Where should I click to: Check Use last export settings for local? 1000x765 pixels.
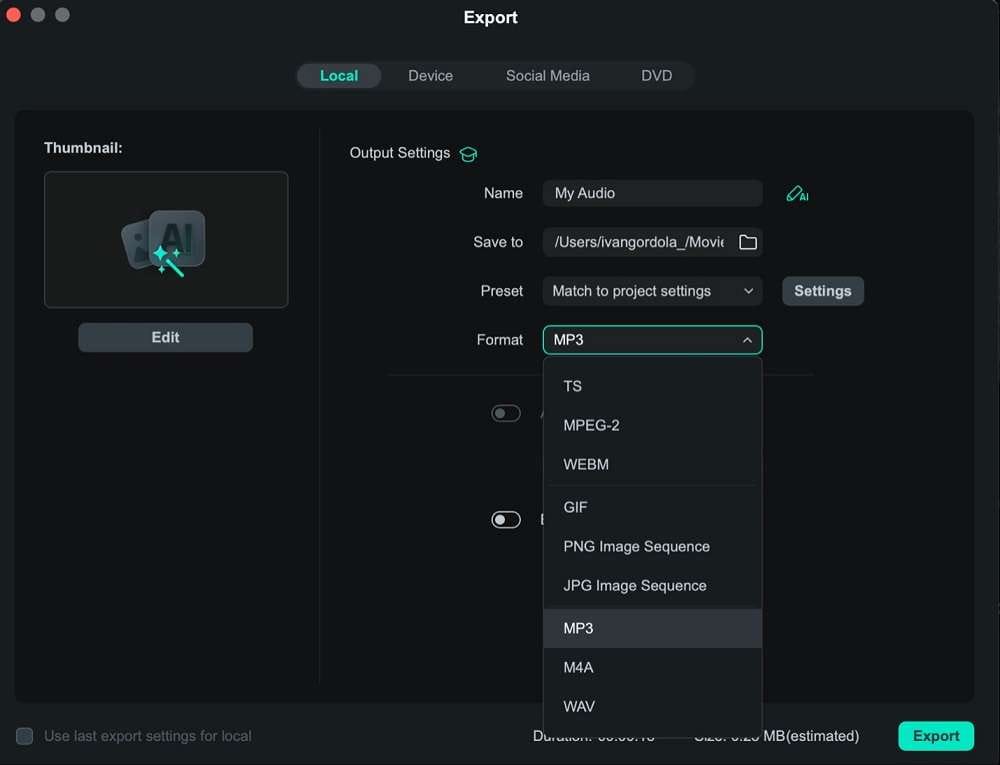24,736
